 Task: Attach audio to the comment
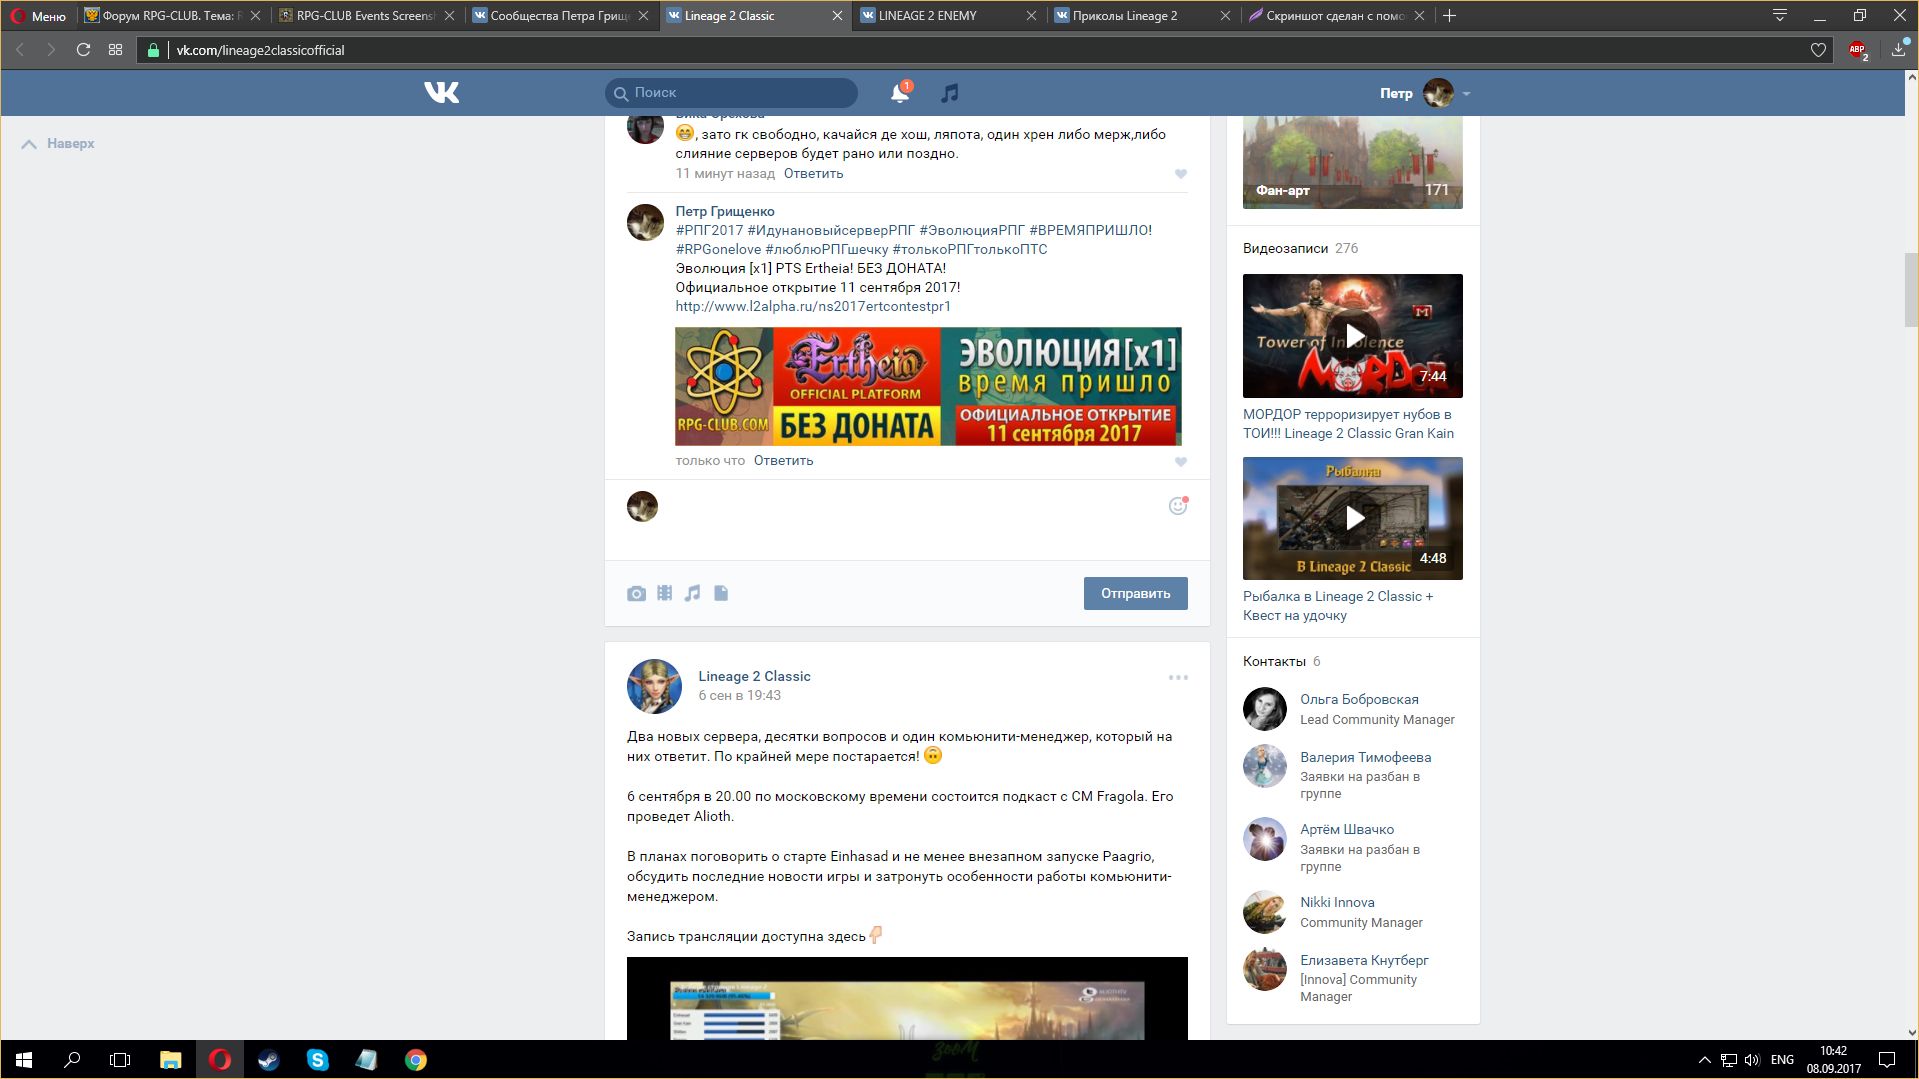(692, 593)
